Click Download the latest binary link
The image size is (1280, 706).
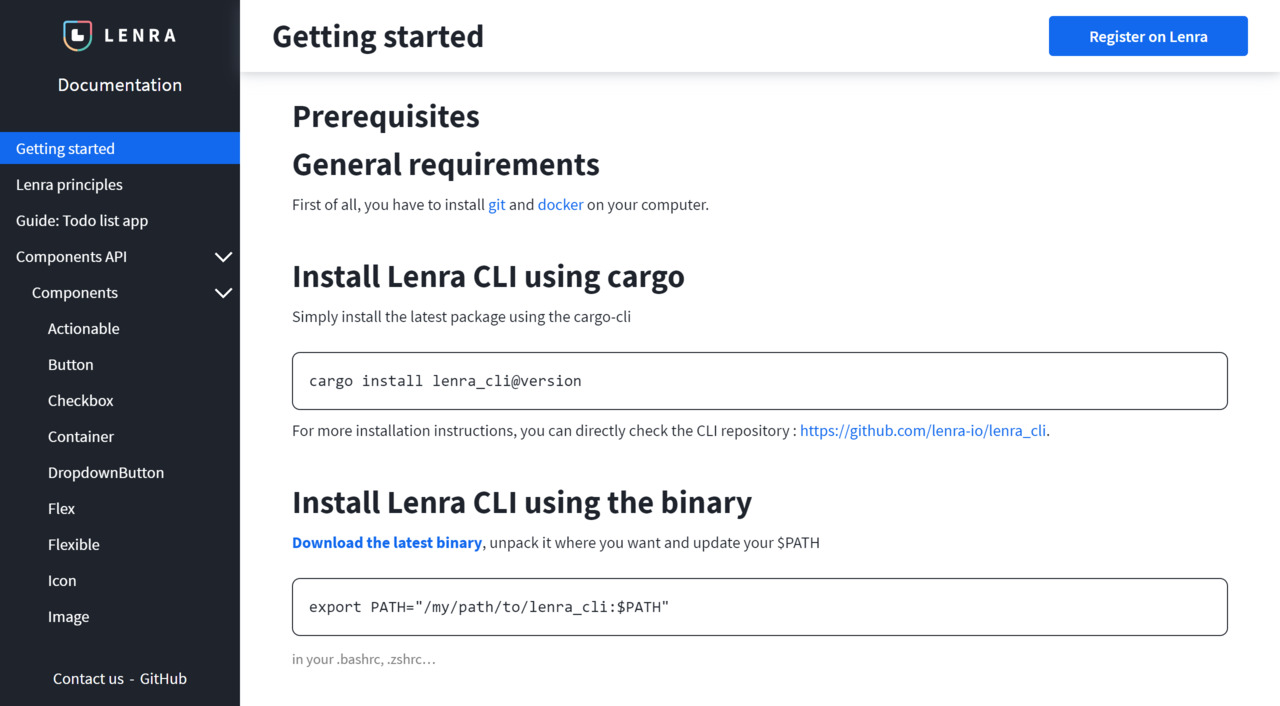click(387, 543)
